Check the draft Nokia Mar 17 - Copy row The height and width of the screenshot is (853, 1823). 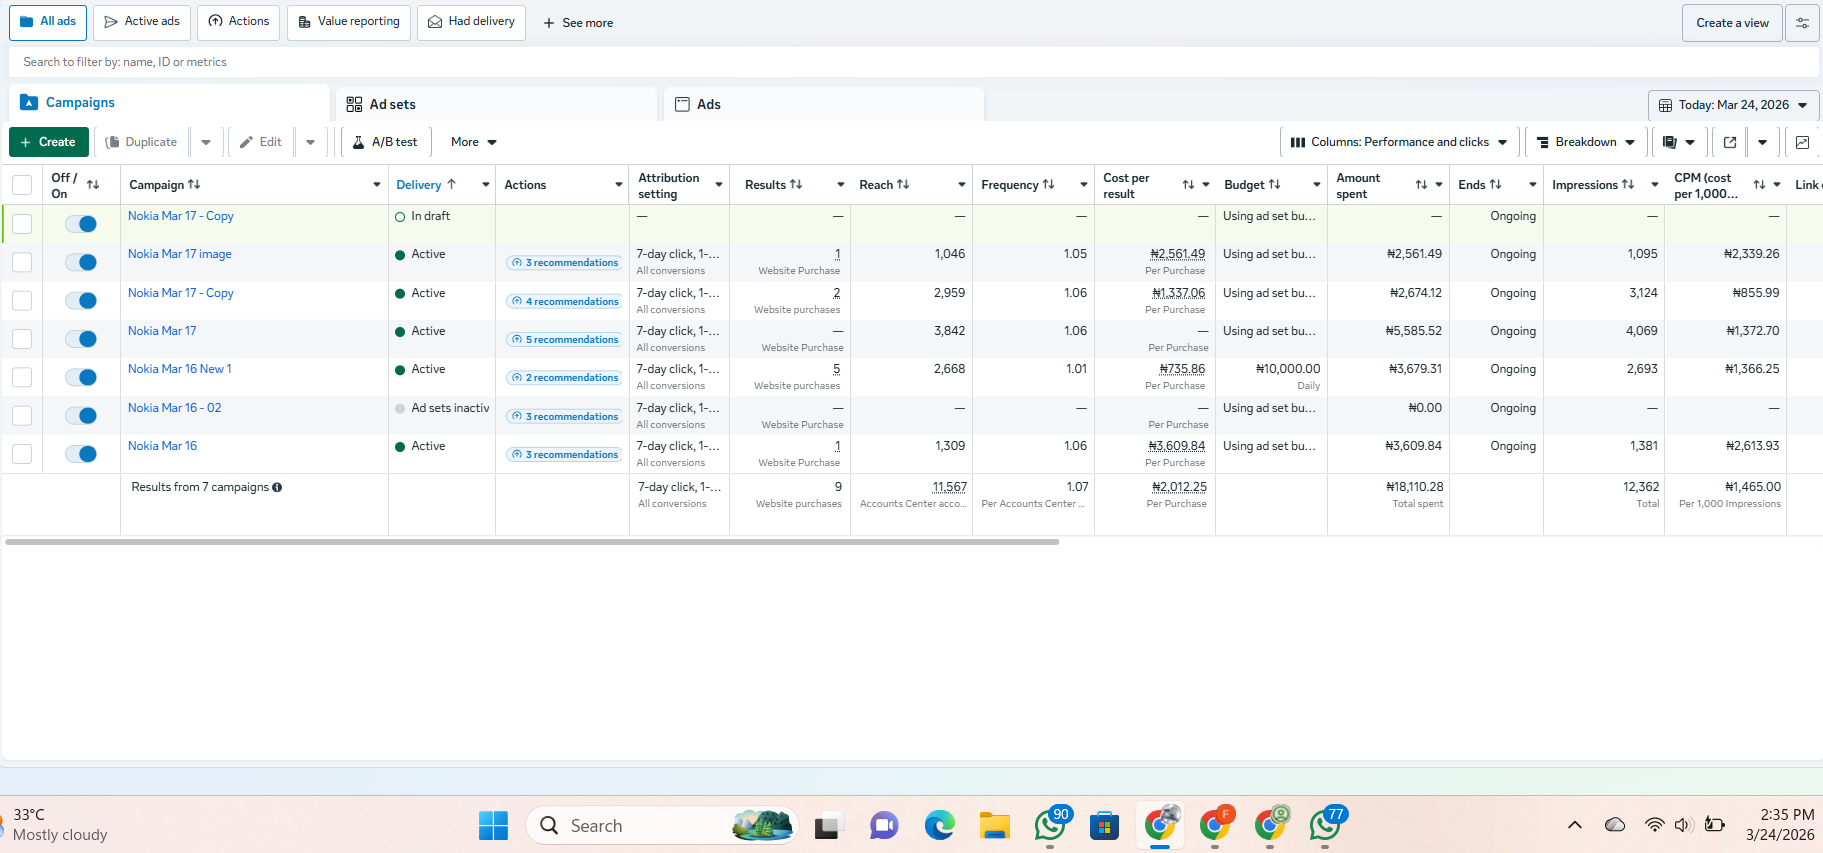[x=22, y=224]
